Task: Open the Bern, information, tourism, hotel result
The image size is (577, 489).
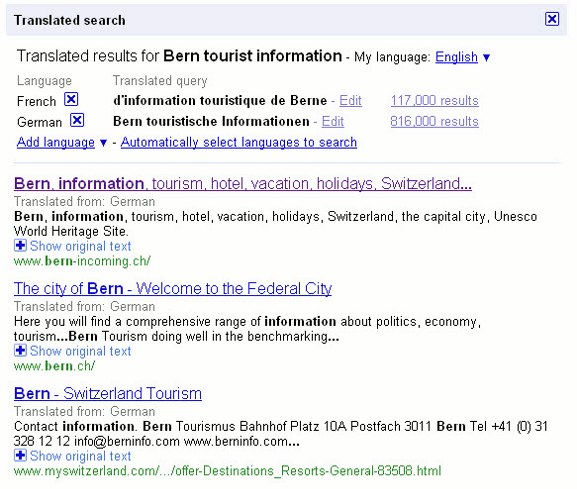Action: 243,184
